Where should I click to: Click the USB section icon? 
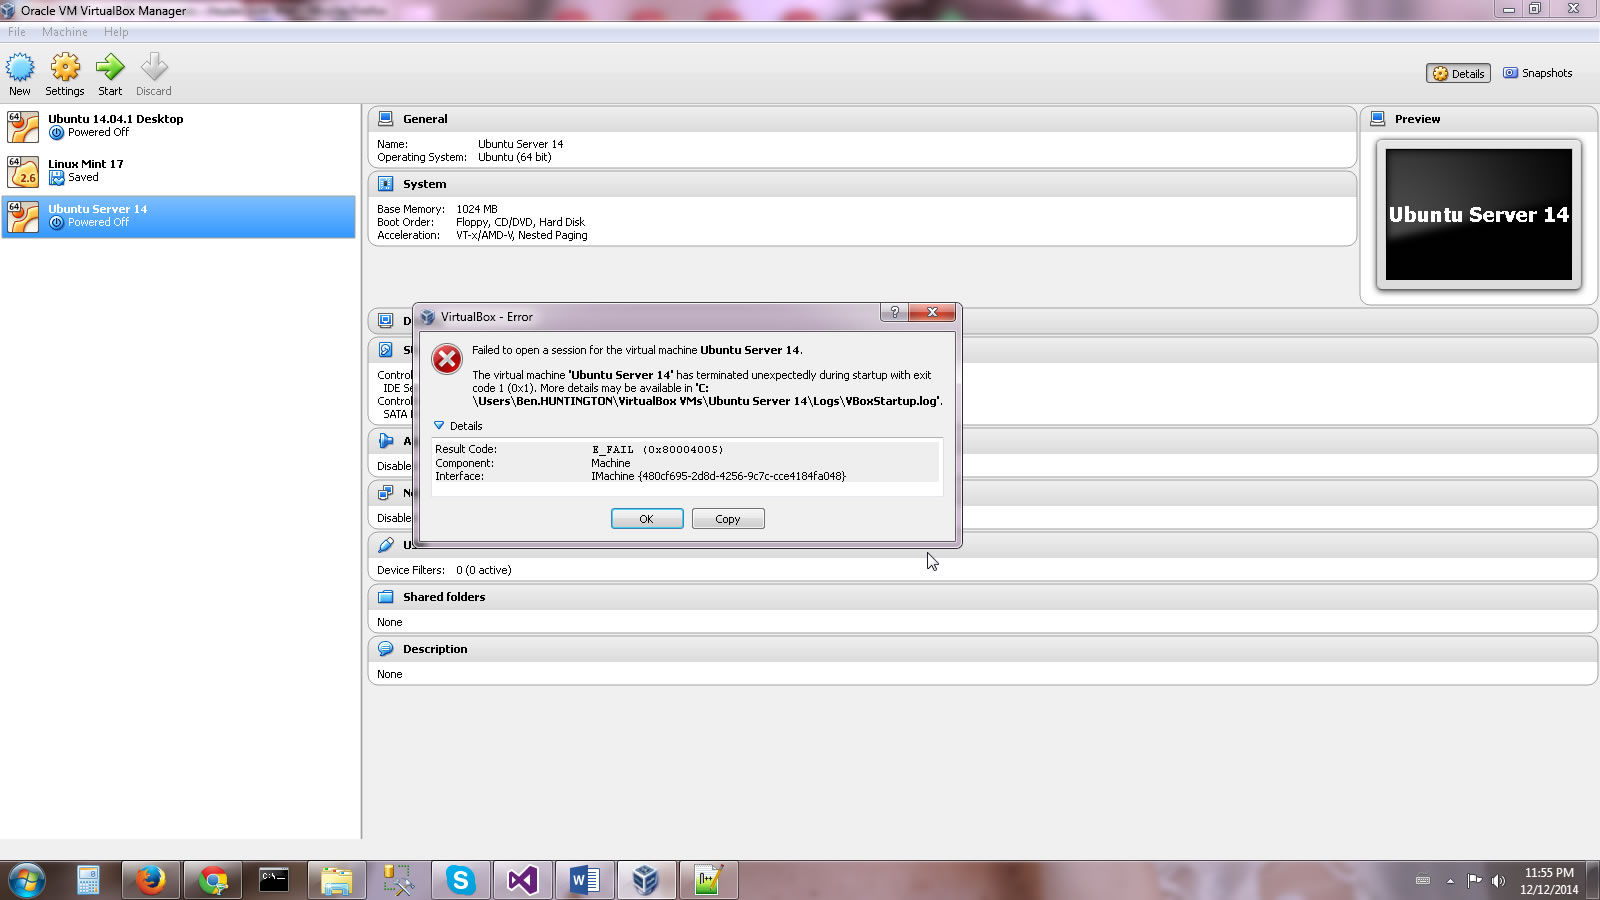point(386,544)
